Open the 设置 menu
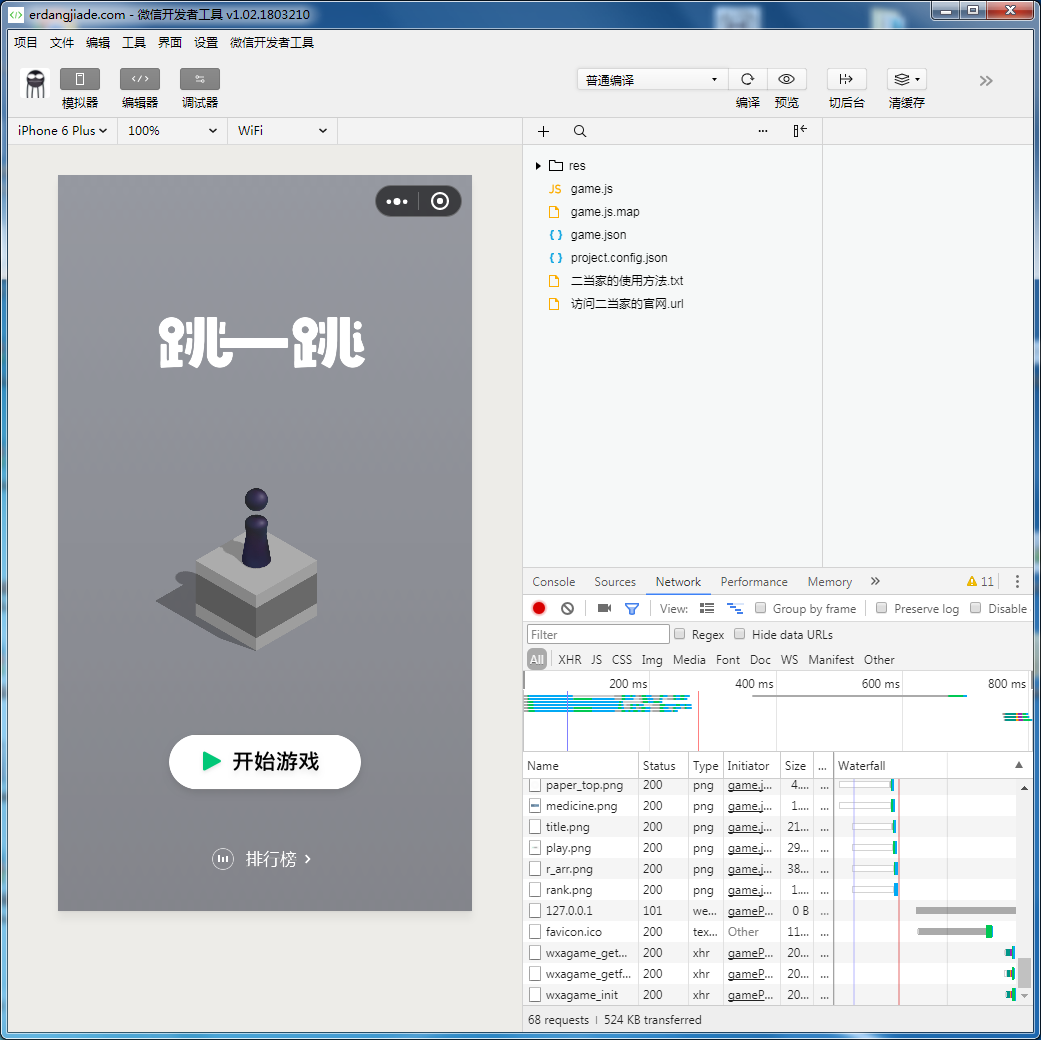 click(x=206, y=43)
